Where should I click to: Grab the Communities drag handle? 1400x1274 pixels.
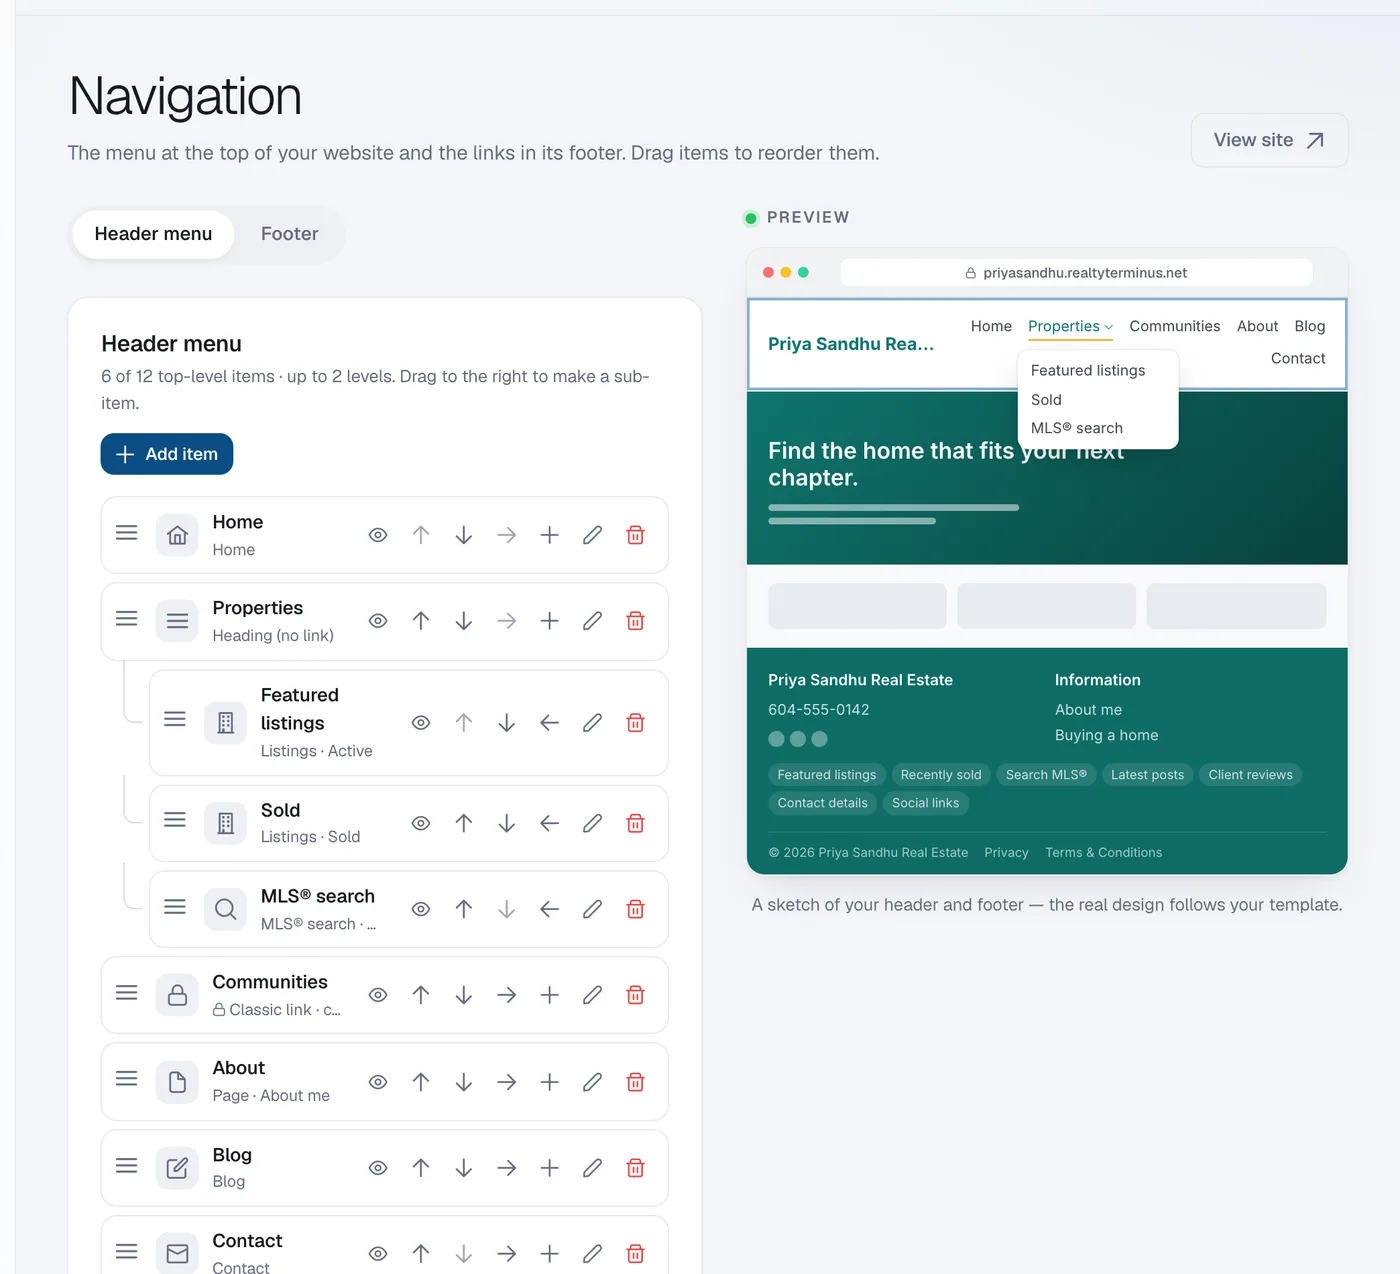coord(126,993)
